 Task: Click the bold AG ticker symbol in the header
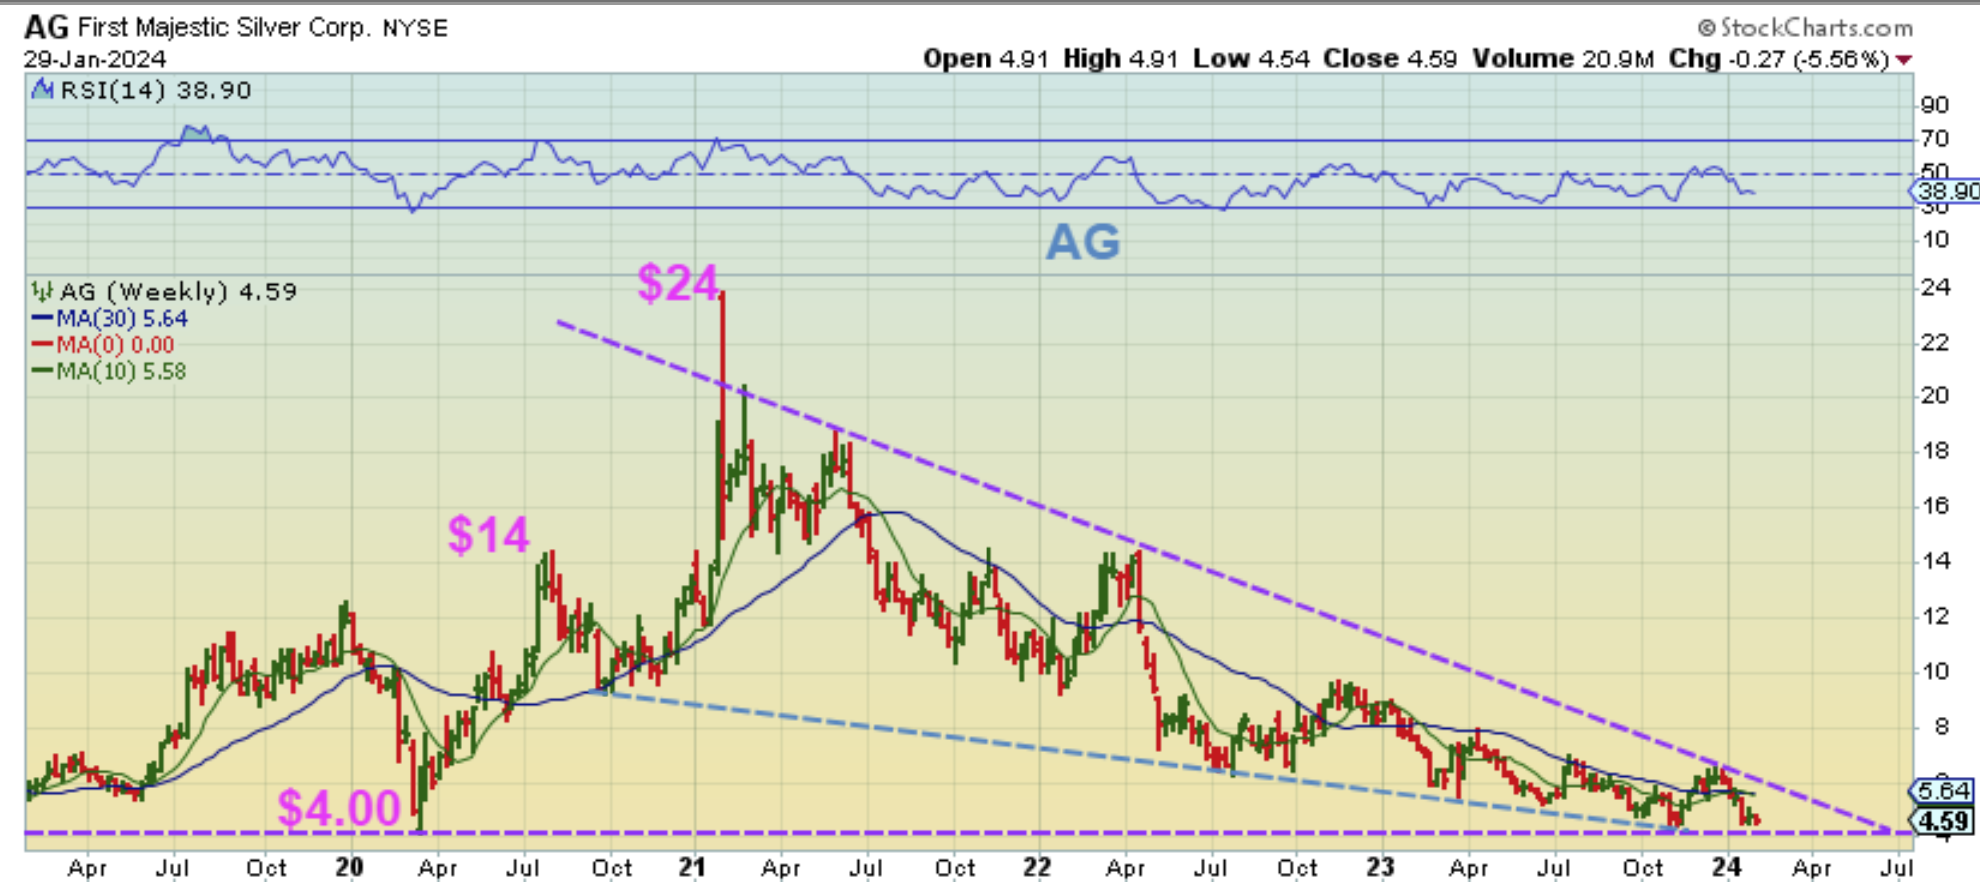click(x=46, y=27)
